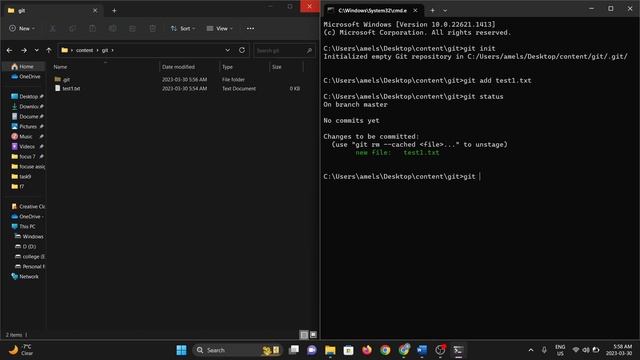Open Music quick access item
Viewport: 640px width, 360px height.
[x=26, y=137]
